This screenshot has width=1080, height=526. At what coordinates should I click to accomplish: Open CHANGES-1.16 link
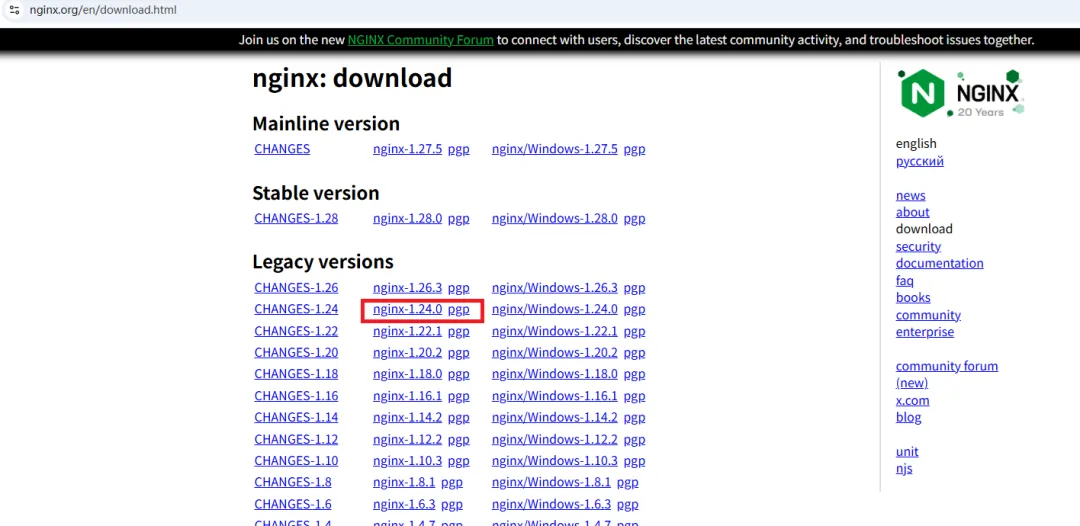[x=296, y=396]
